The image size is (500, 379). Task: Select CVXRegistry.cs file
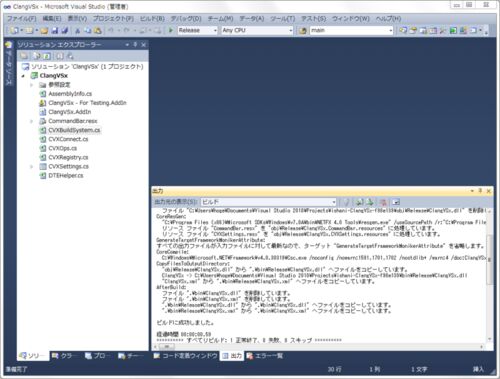[x=68, y=157]
